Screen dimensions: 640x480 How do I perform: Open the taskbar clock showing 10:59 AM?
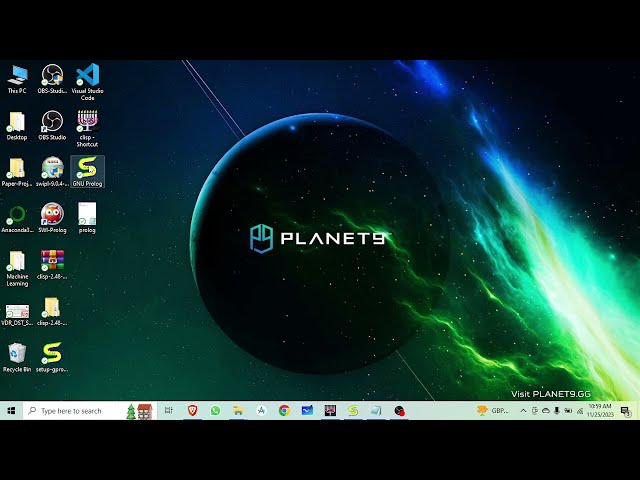600,411
